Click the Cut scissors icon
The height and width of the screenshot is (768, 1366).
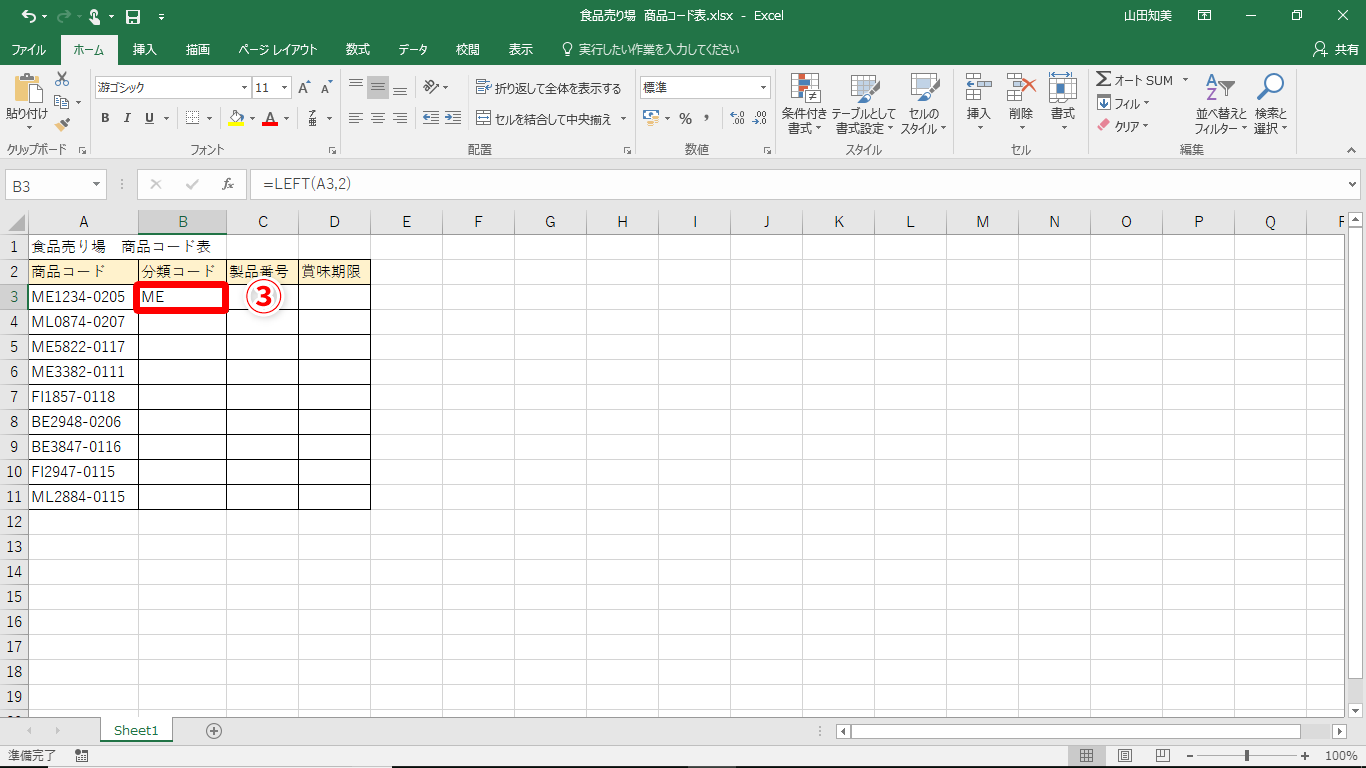(x=62, y=79)
